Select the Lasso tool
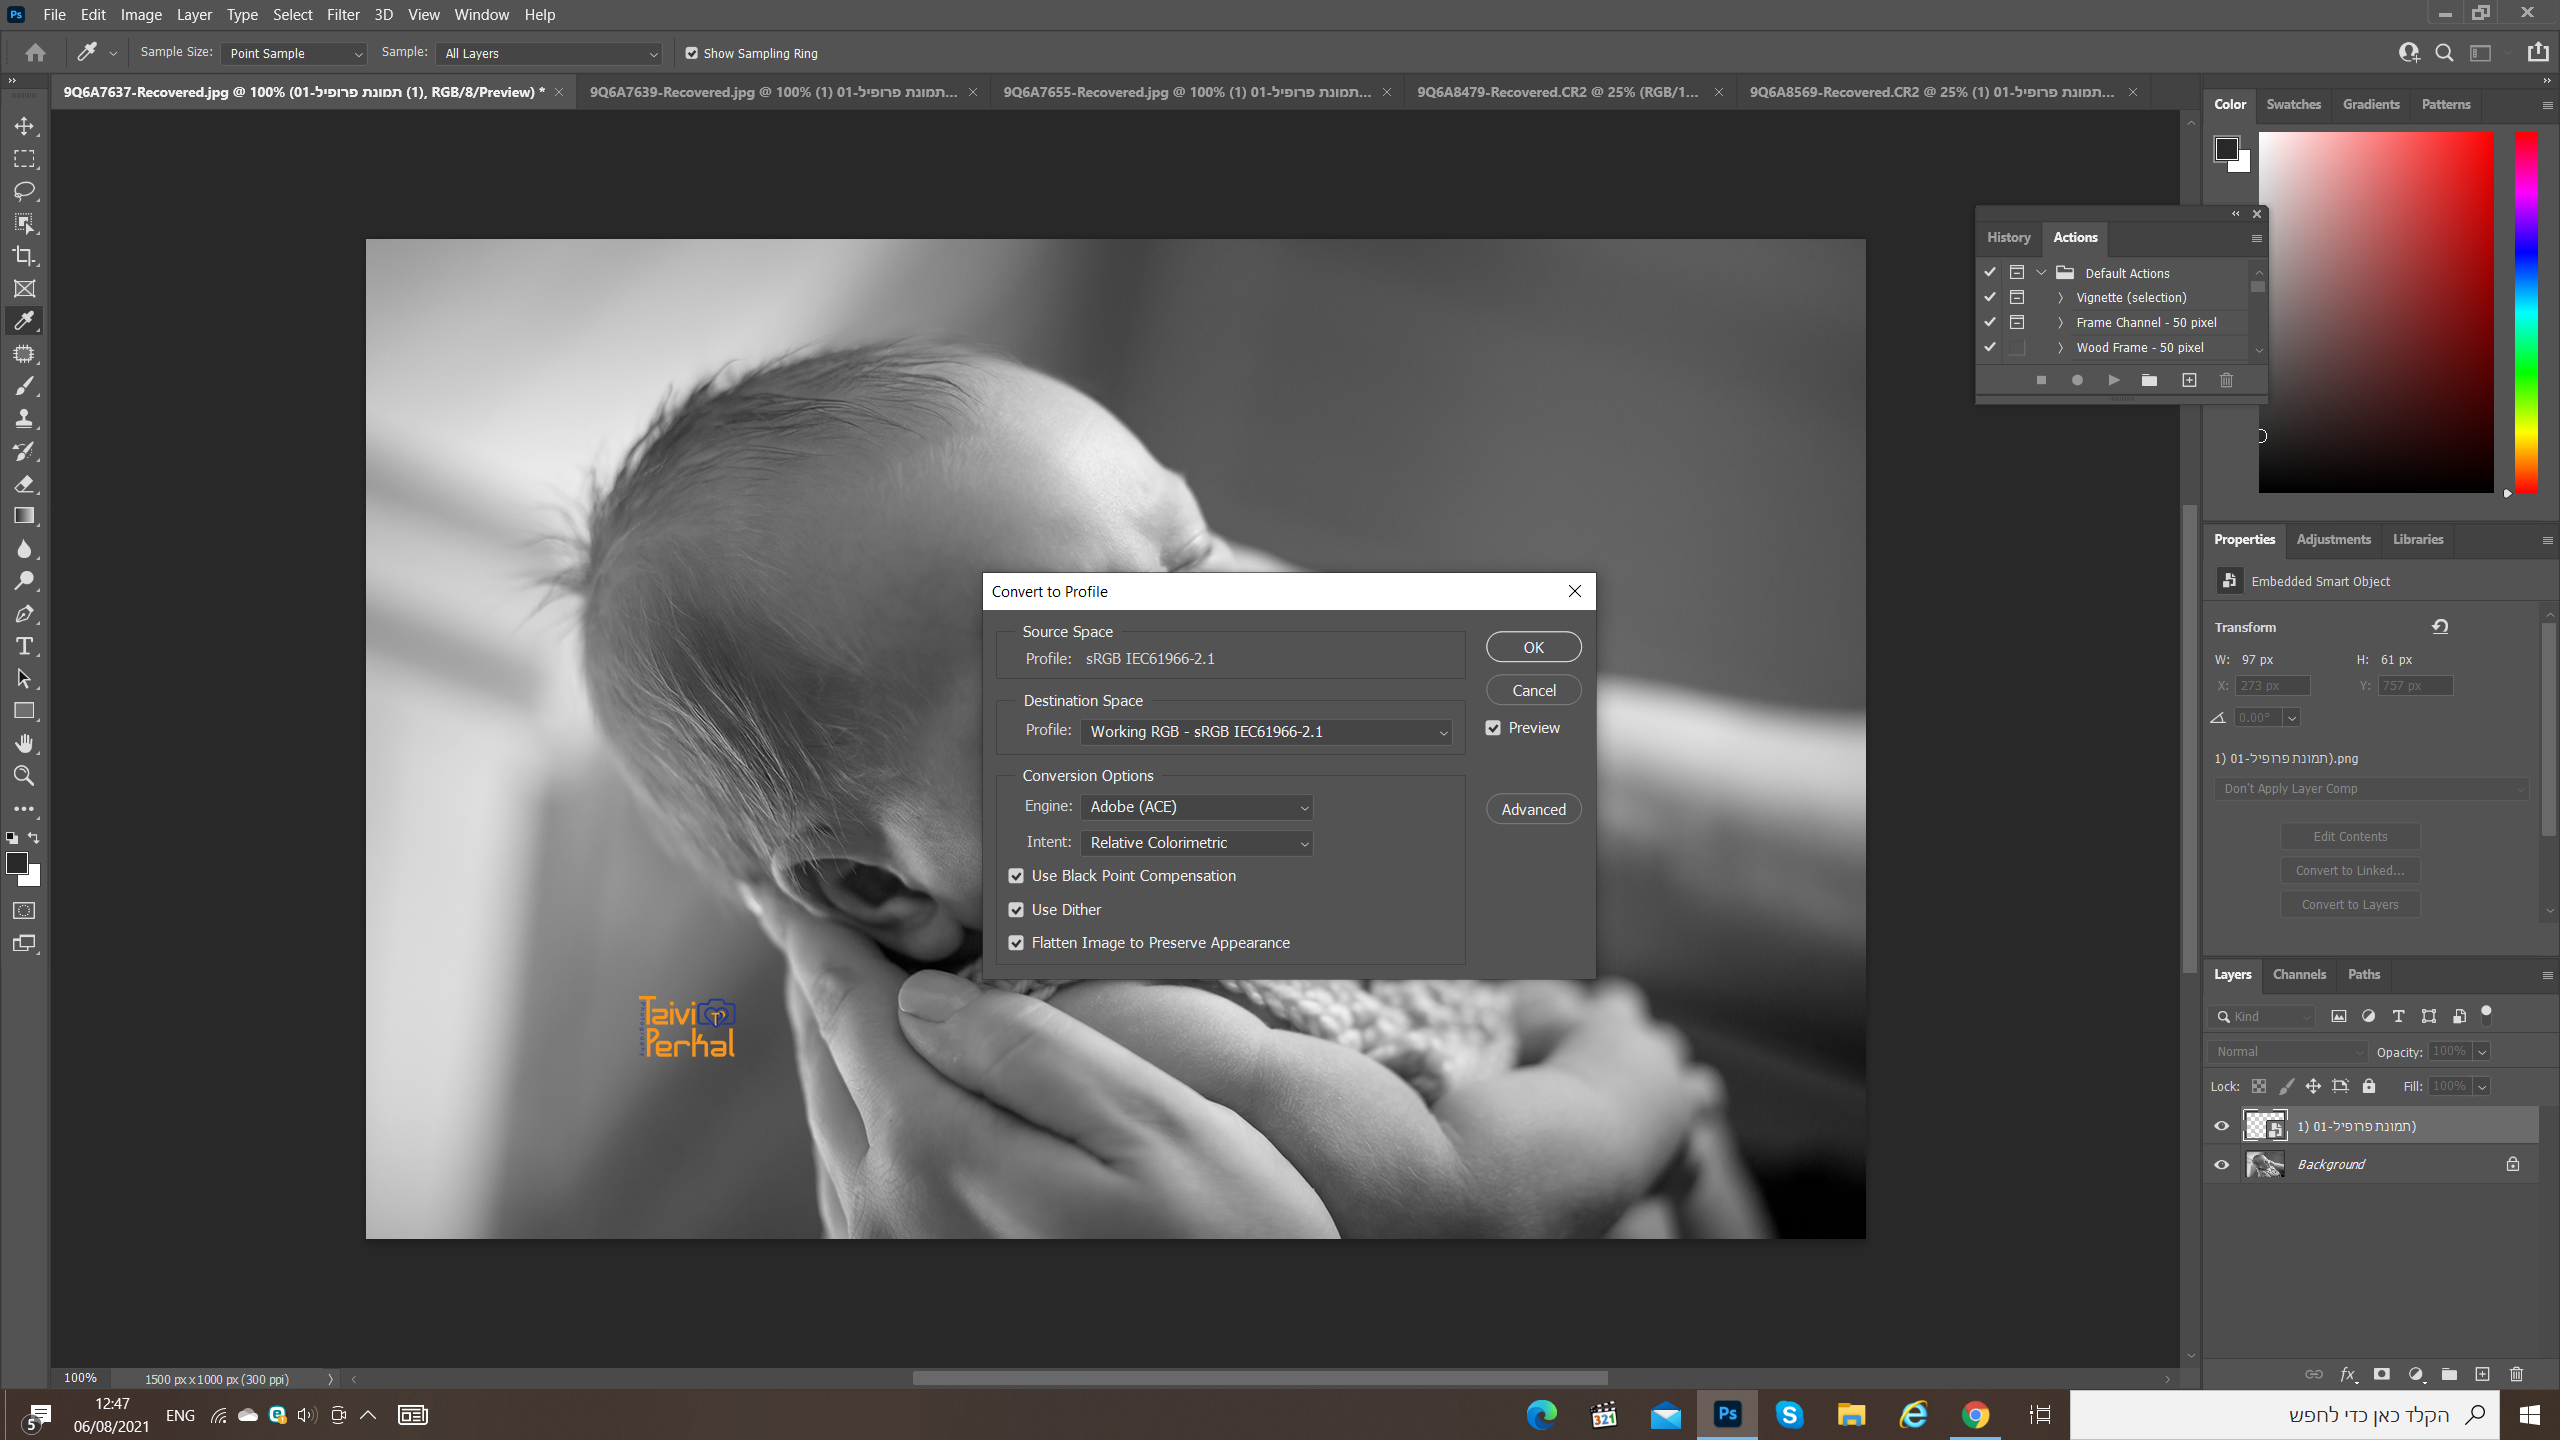Image resolution: width=2560 pixels, height=1440 pixels. pyautogui.click(x=24, y=191)
